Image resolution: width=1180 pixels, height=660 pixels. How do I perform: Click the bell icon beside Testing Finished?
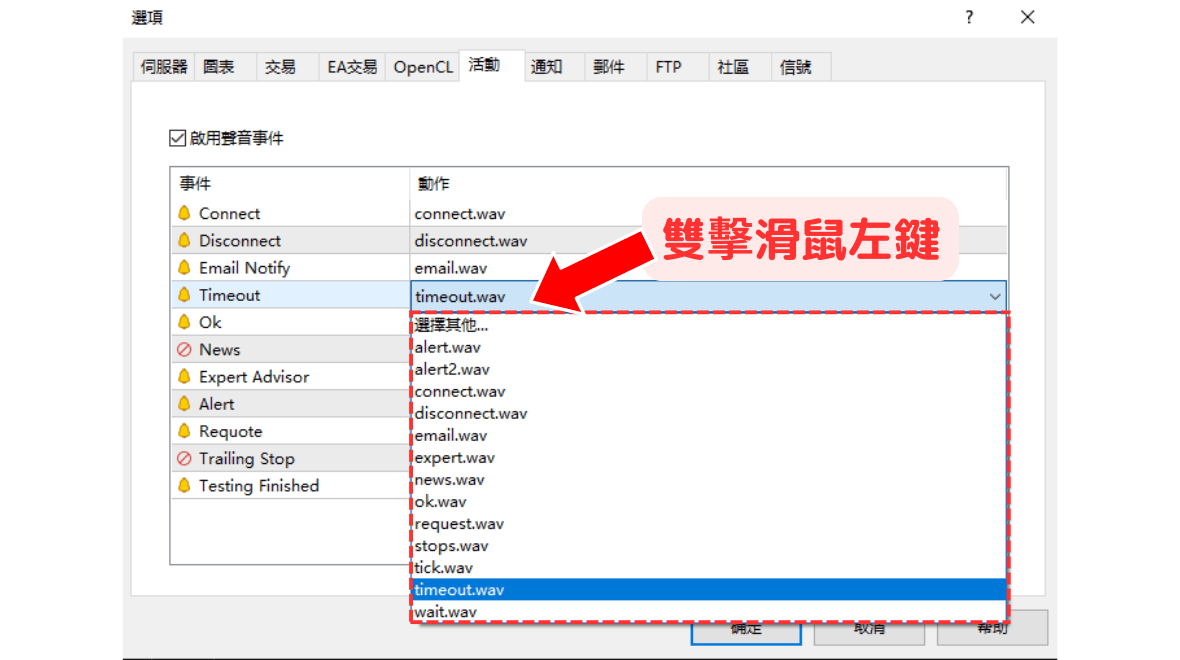point(184,486)
